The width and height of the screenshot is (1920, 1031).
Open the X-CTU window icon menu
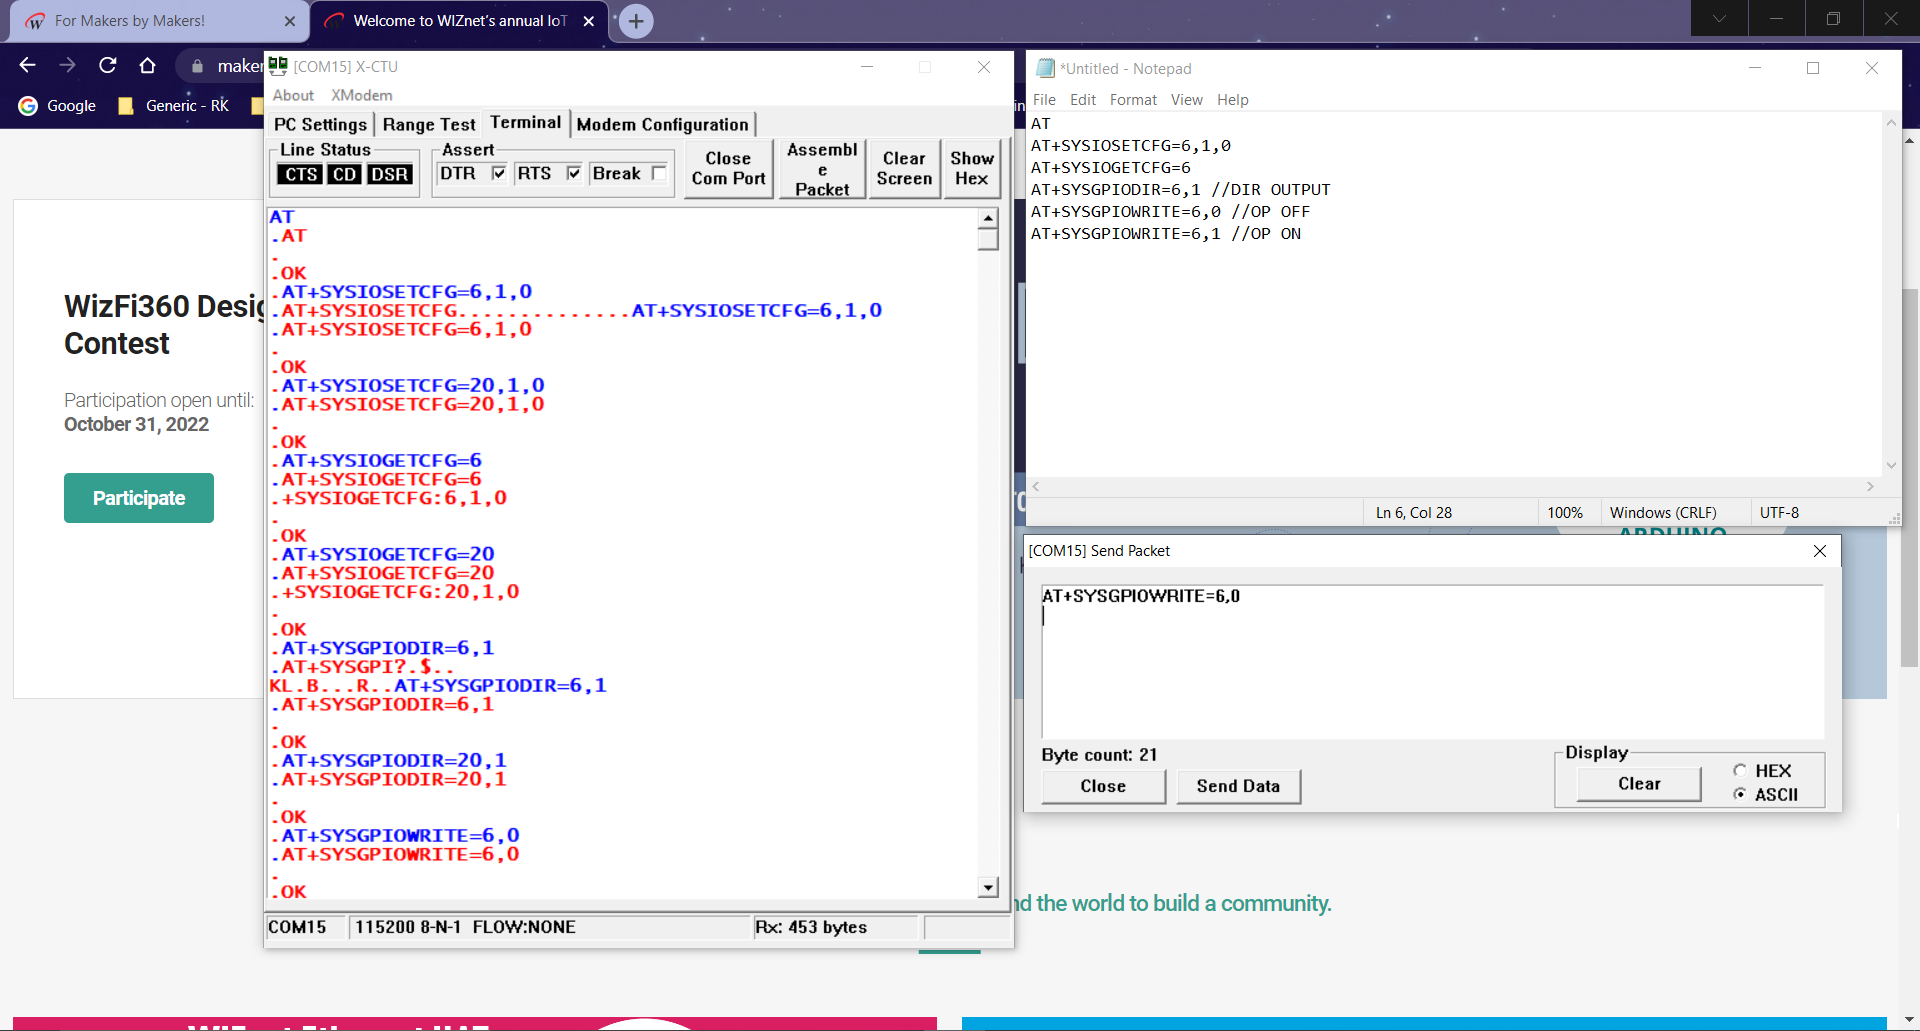coord(278,66)
